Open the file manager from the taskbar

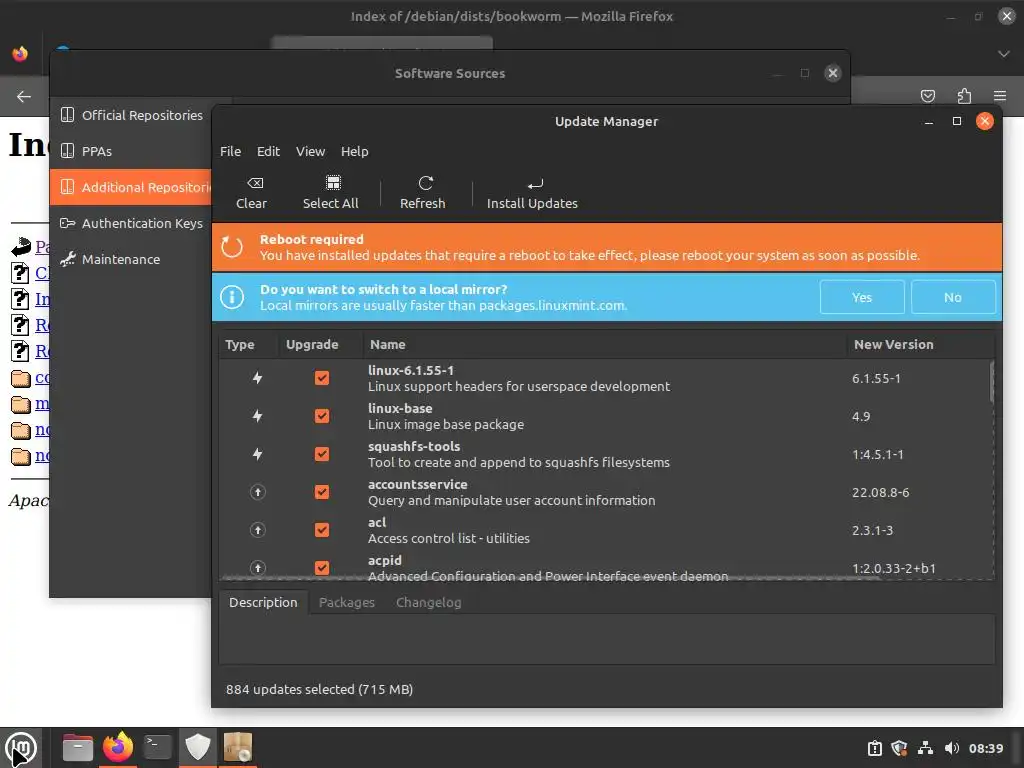pos(78,747)
